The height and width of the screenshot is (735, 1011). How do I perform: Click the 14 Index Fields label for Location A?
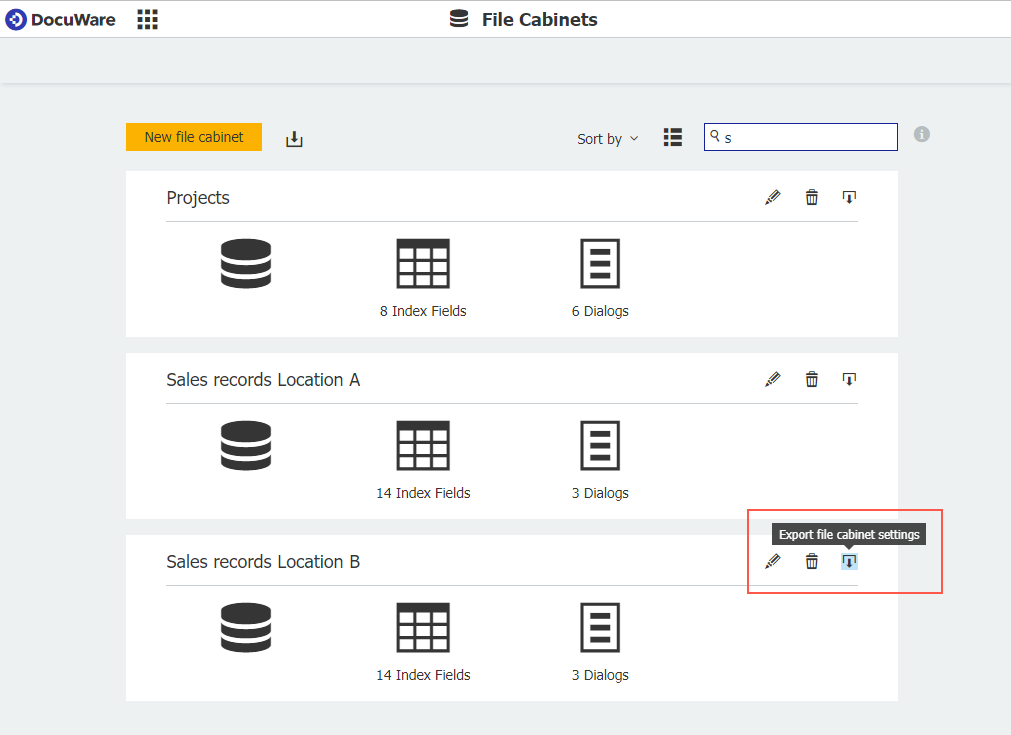point(423,492)
